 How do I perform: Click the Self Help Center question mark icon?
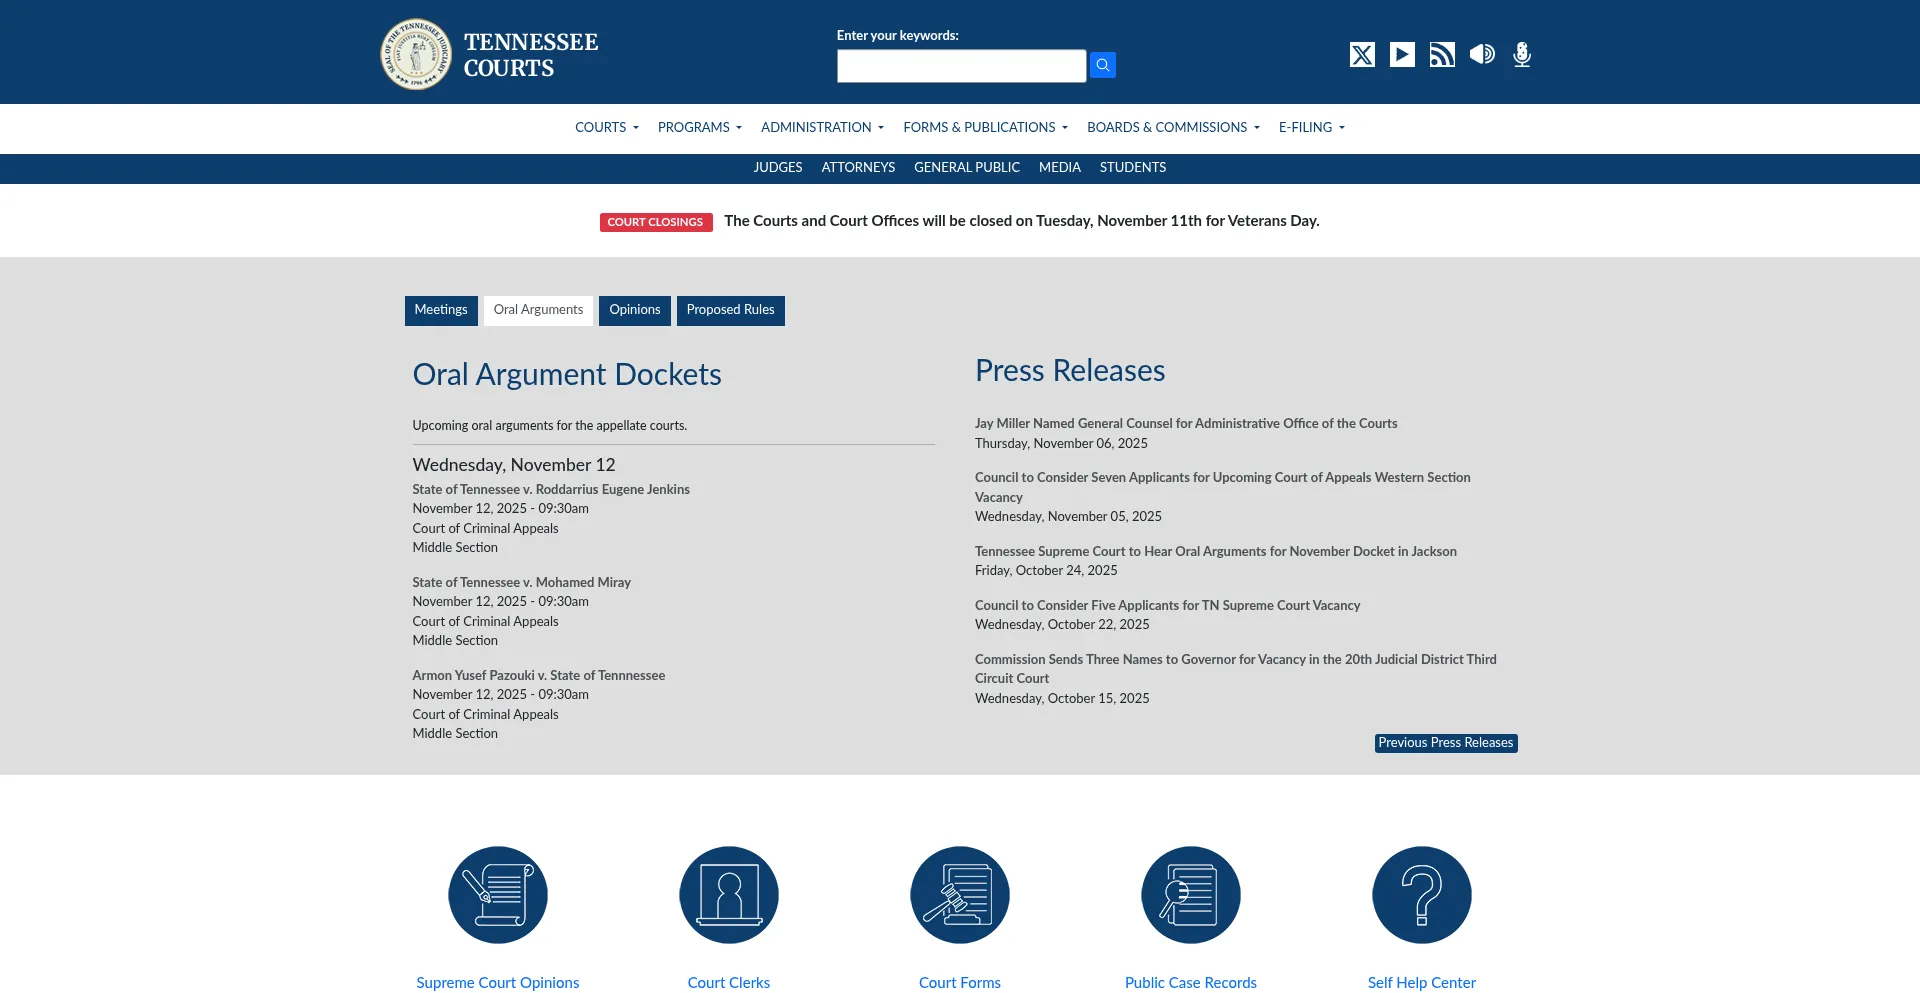coord(1421,895)
